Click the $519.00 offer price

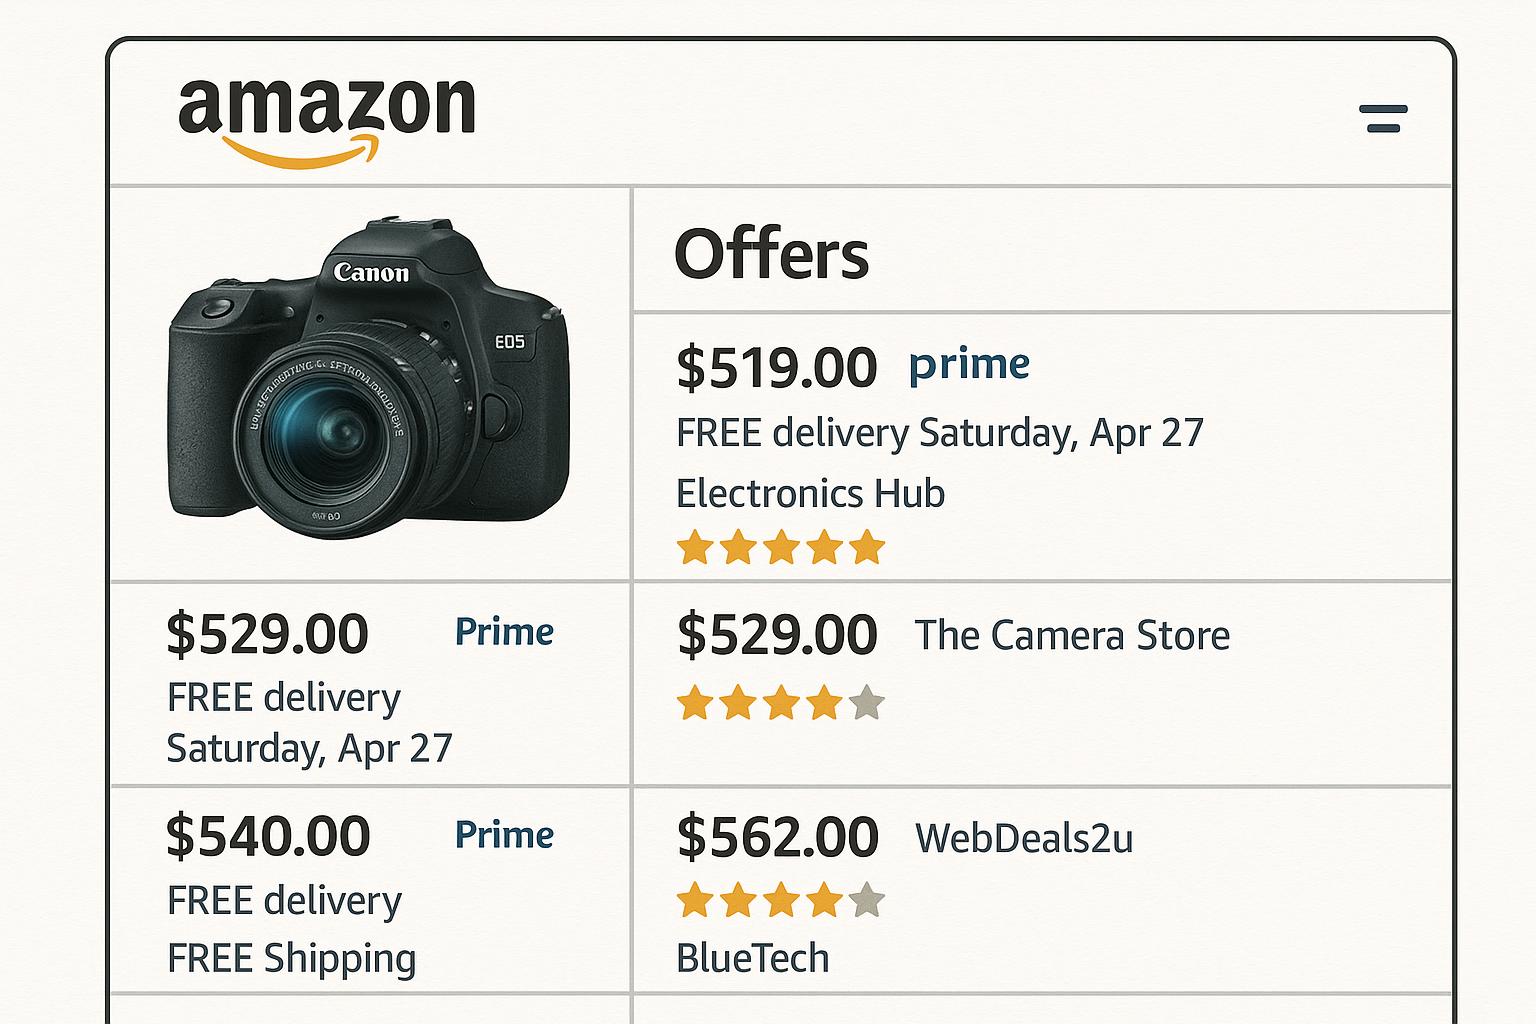click(x=778, y=365)
